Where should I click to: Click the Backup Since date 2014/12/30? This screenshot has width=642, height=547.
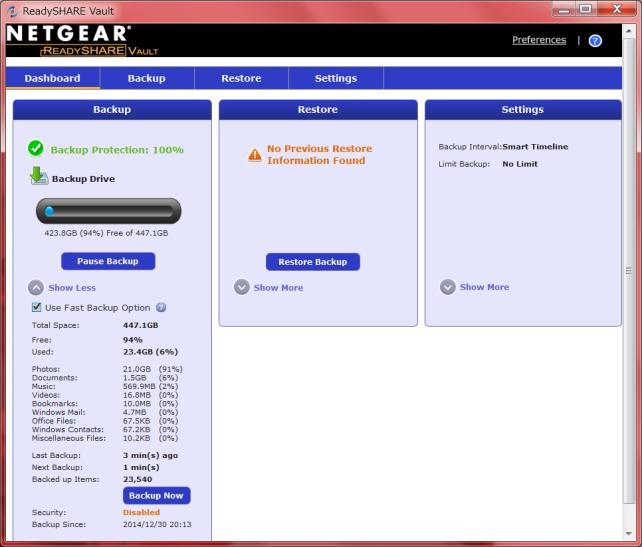coord(157,524)
